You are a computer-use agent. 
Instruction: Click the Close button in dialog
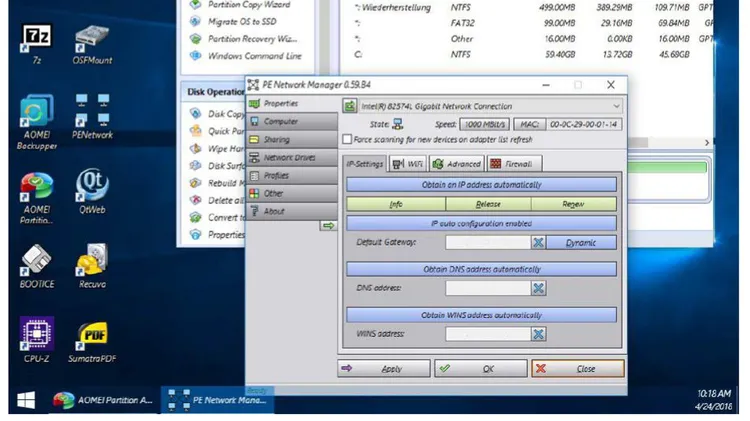(577, 369)
